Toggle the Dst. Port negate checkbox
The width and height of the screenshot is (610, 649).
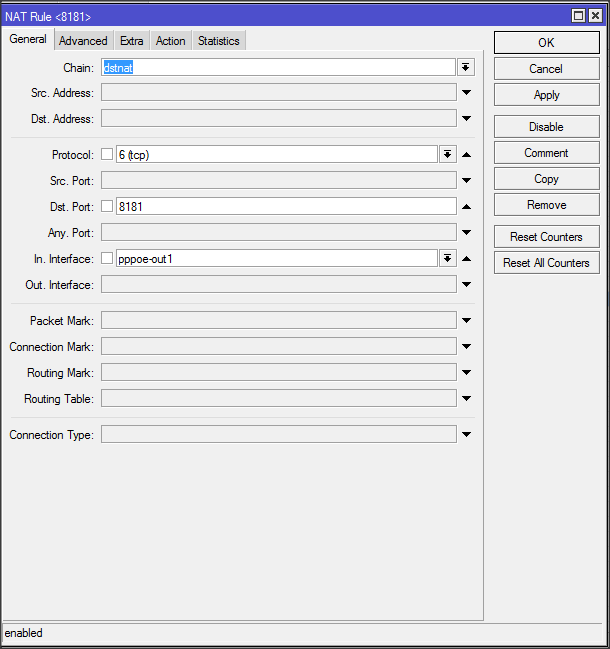pos(107,206)
